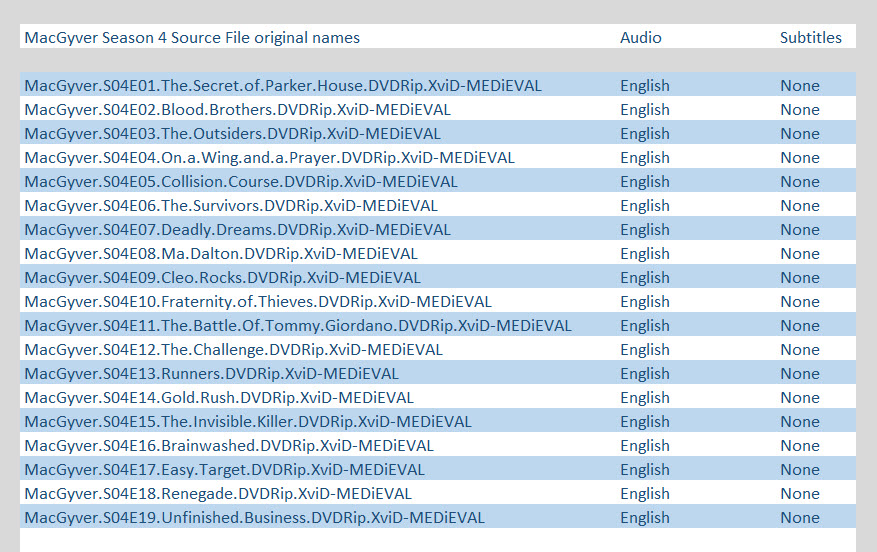Click the English audio cell for Collision Course
This screenshot has width=877, height=552.
(x=645, y=182)
